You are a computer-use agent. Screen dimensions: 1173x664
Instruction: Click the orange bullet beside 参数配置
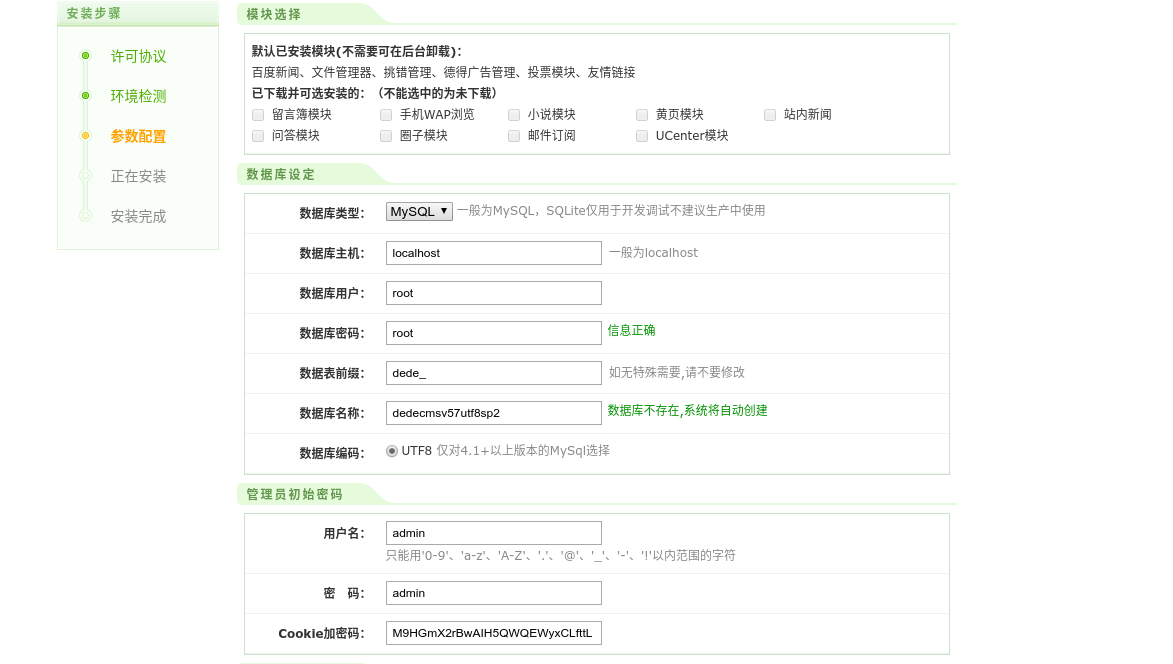click(x=85, y=135)
